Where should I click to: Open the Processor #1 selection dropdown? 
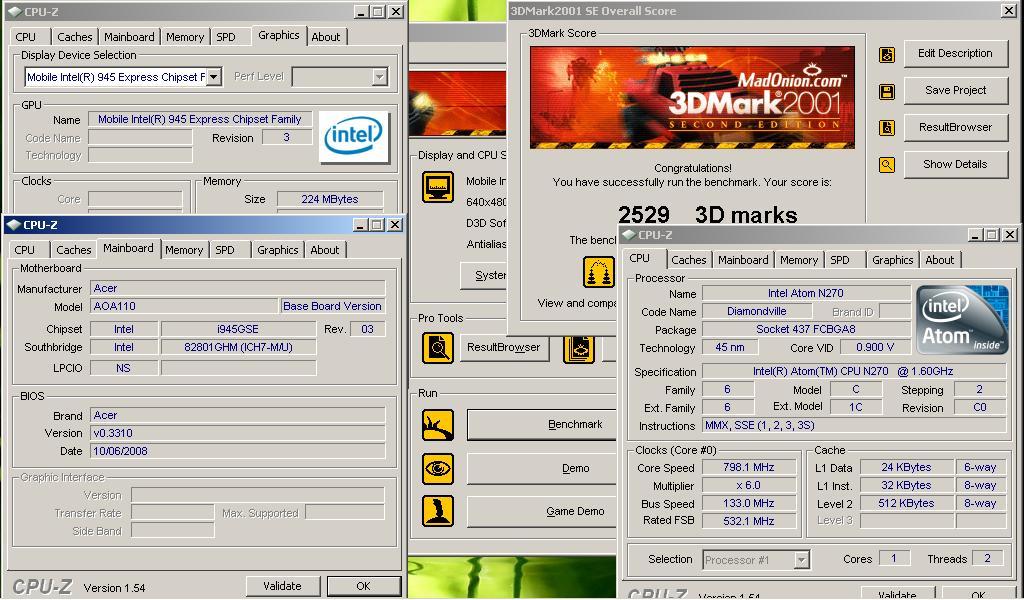[x=801, y=560]
